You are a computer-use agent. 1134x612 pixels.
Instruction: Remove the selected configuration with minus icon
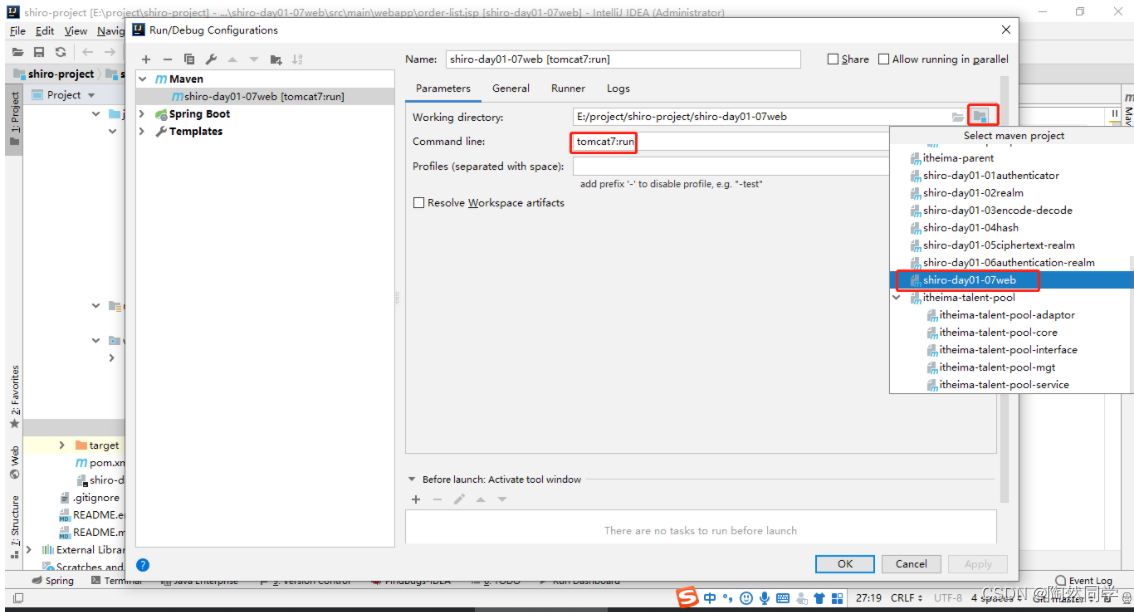pos(168,59)
